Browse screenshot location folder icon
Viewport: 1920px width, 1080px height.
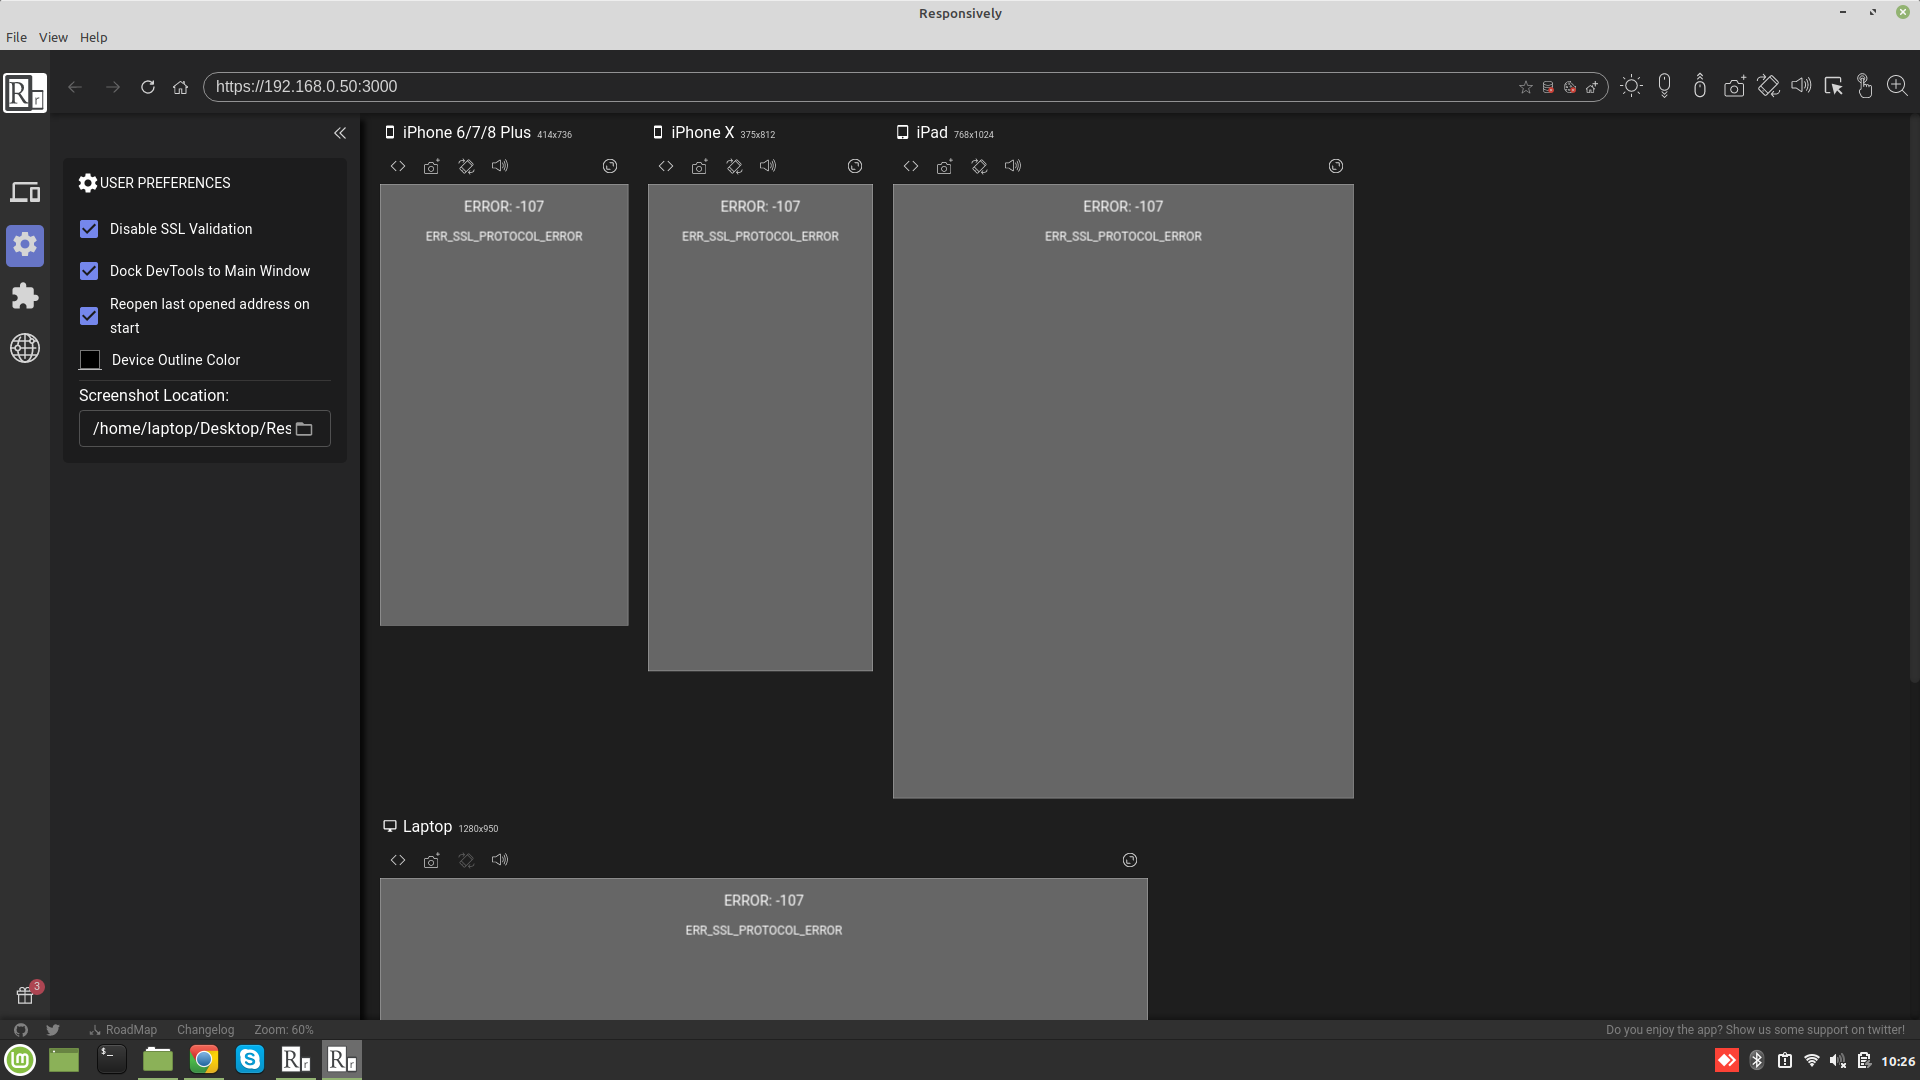tap(305, 429)
